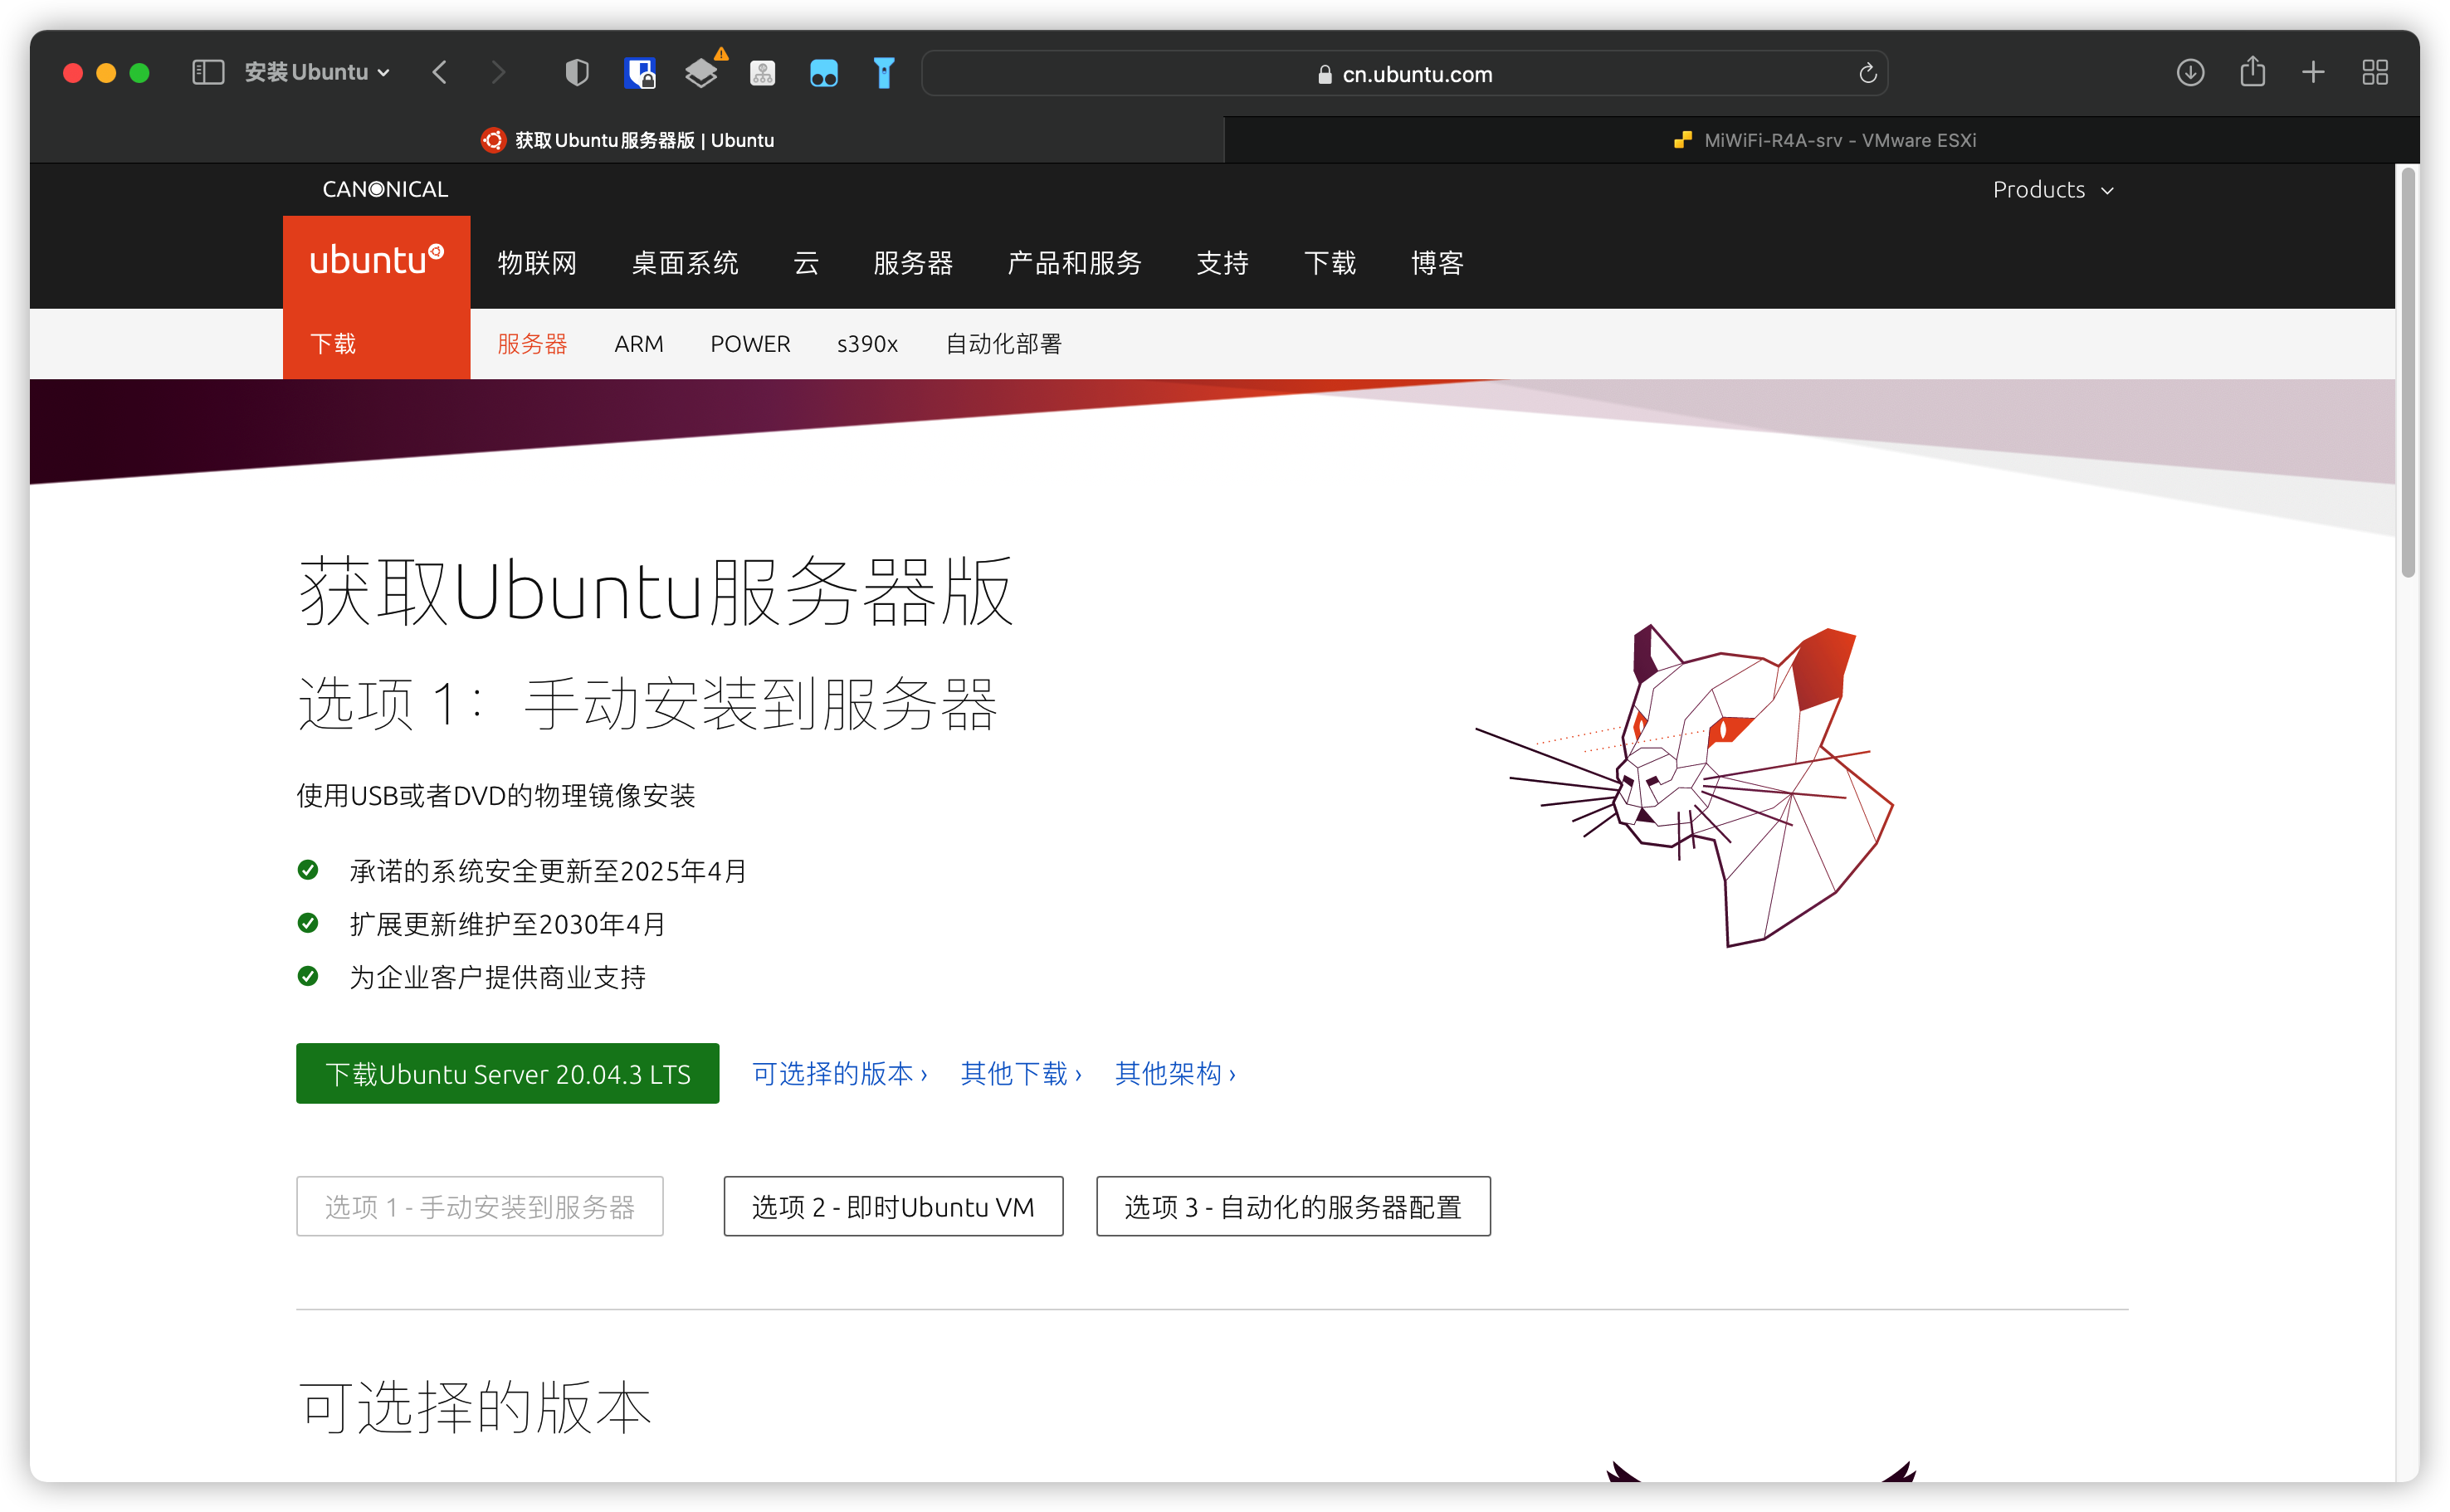
Task: Open the 产品和服务 menu
Action: (1074, 263)
